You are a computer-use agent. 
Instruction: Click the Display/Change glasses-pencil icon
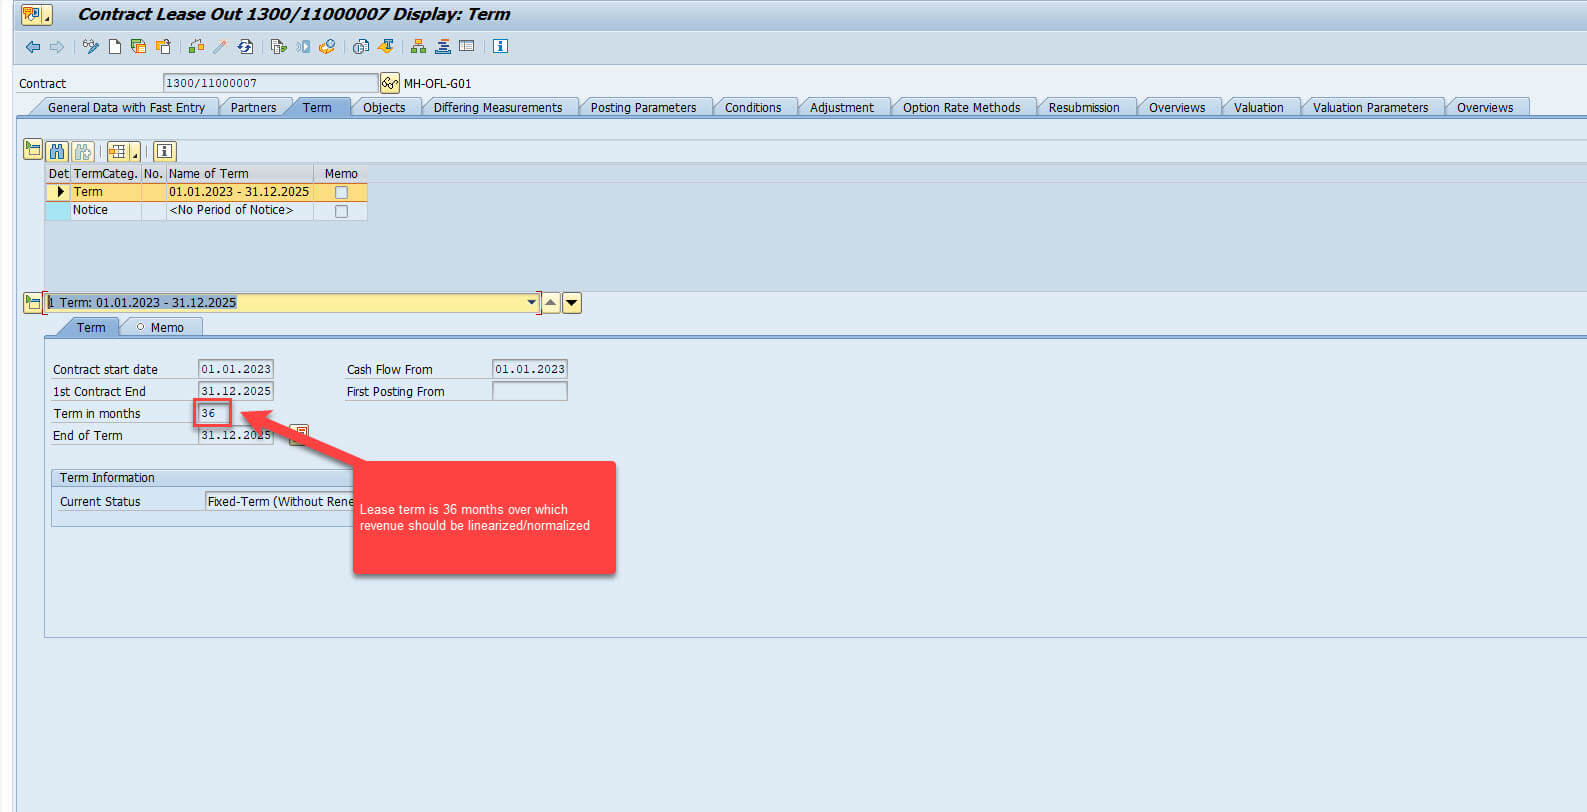[91, 47]
